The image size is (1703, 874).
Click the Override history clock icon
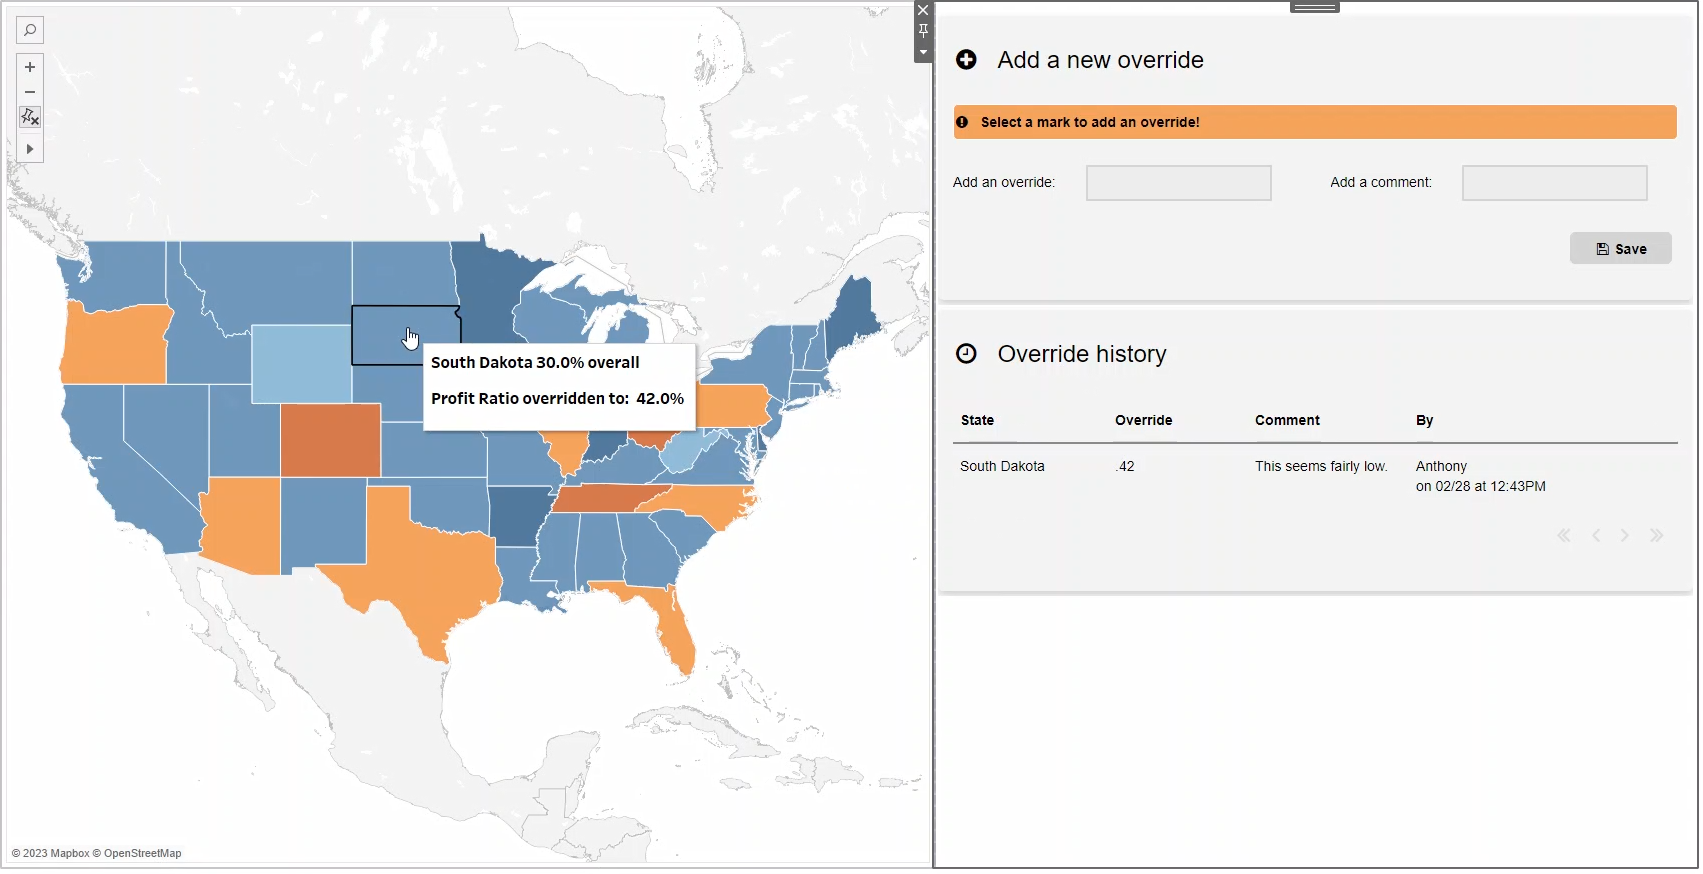[x=966, y=353]
